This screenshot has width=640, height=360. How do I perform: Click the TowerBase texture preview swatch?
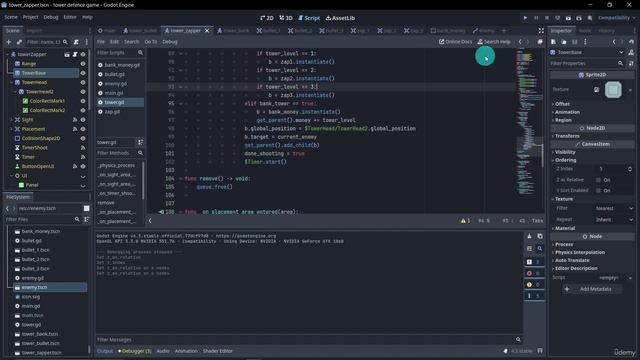[x=613, y=90]
